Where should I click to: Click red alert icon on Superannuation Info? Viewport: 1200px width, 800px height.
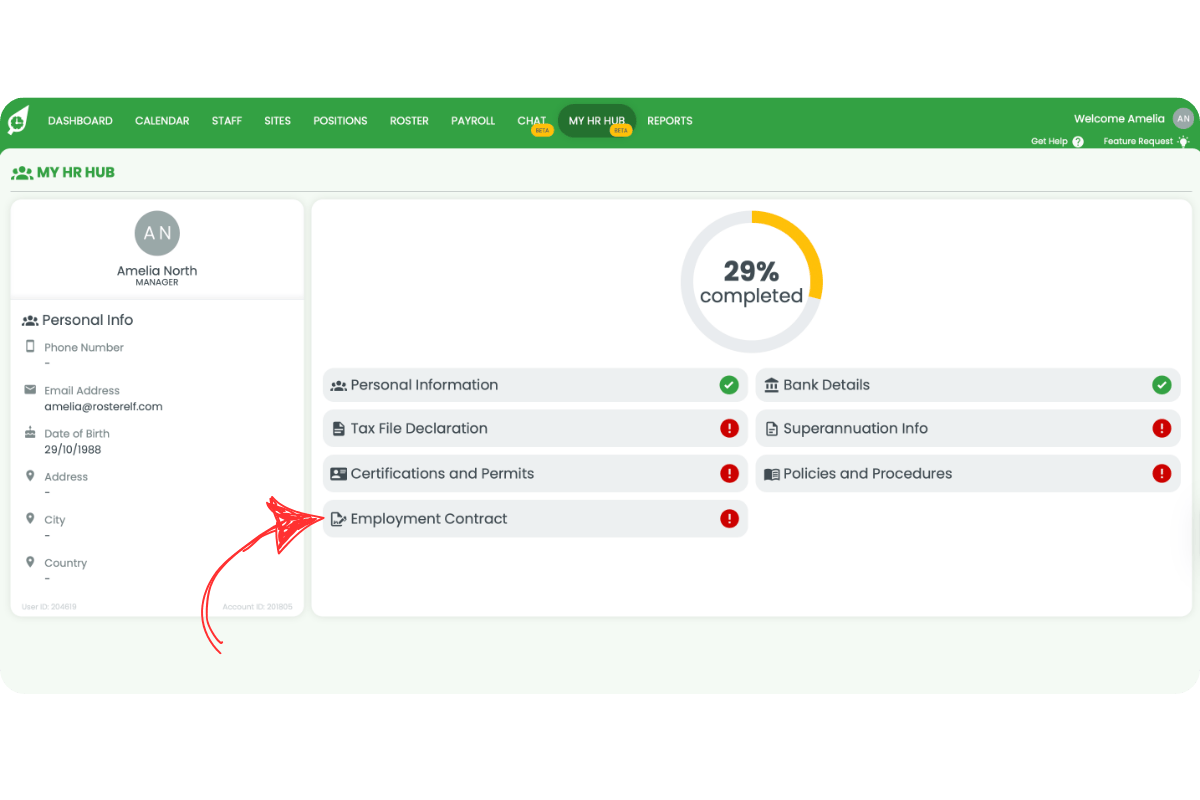1161,428
